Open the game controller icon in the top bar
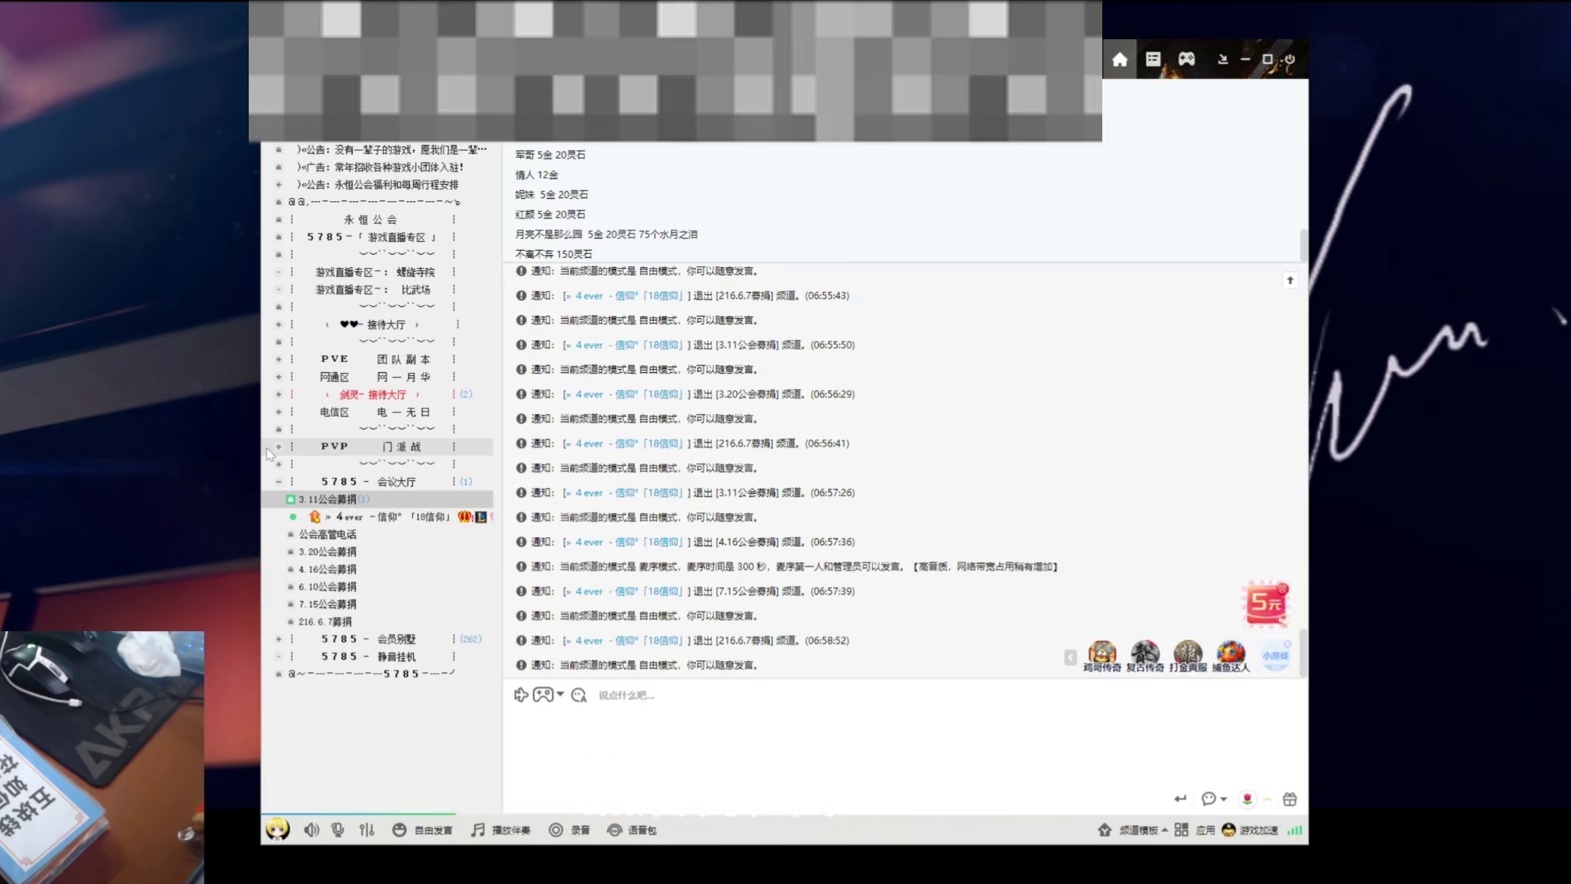The width and height of the screenshot is (1571, 884). pos(1186,59)
